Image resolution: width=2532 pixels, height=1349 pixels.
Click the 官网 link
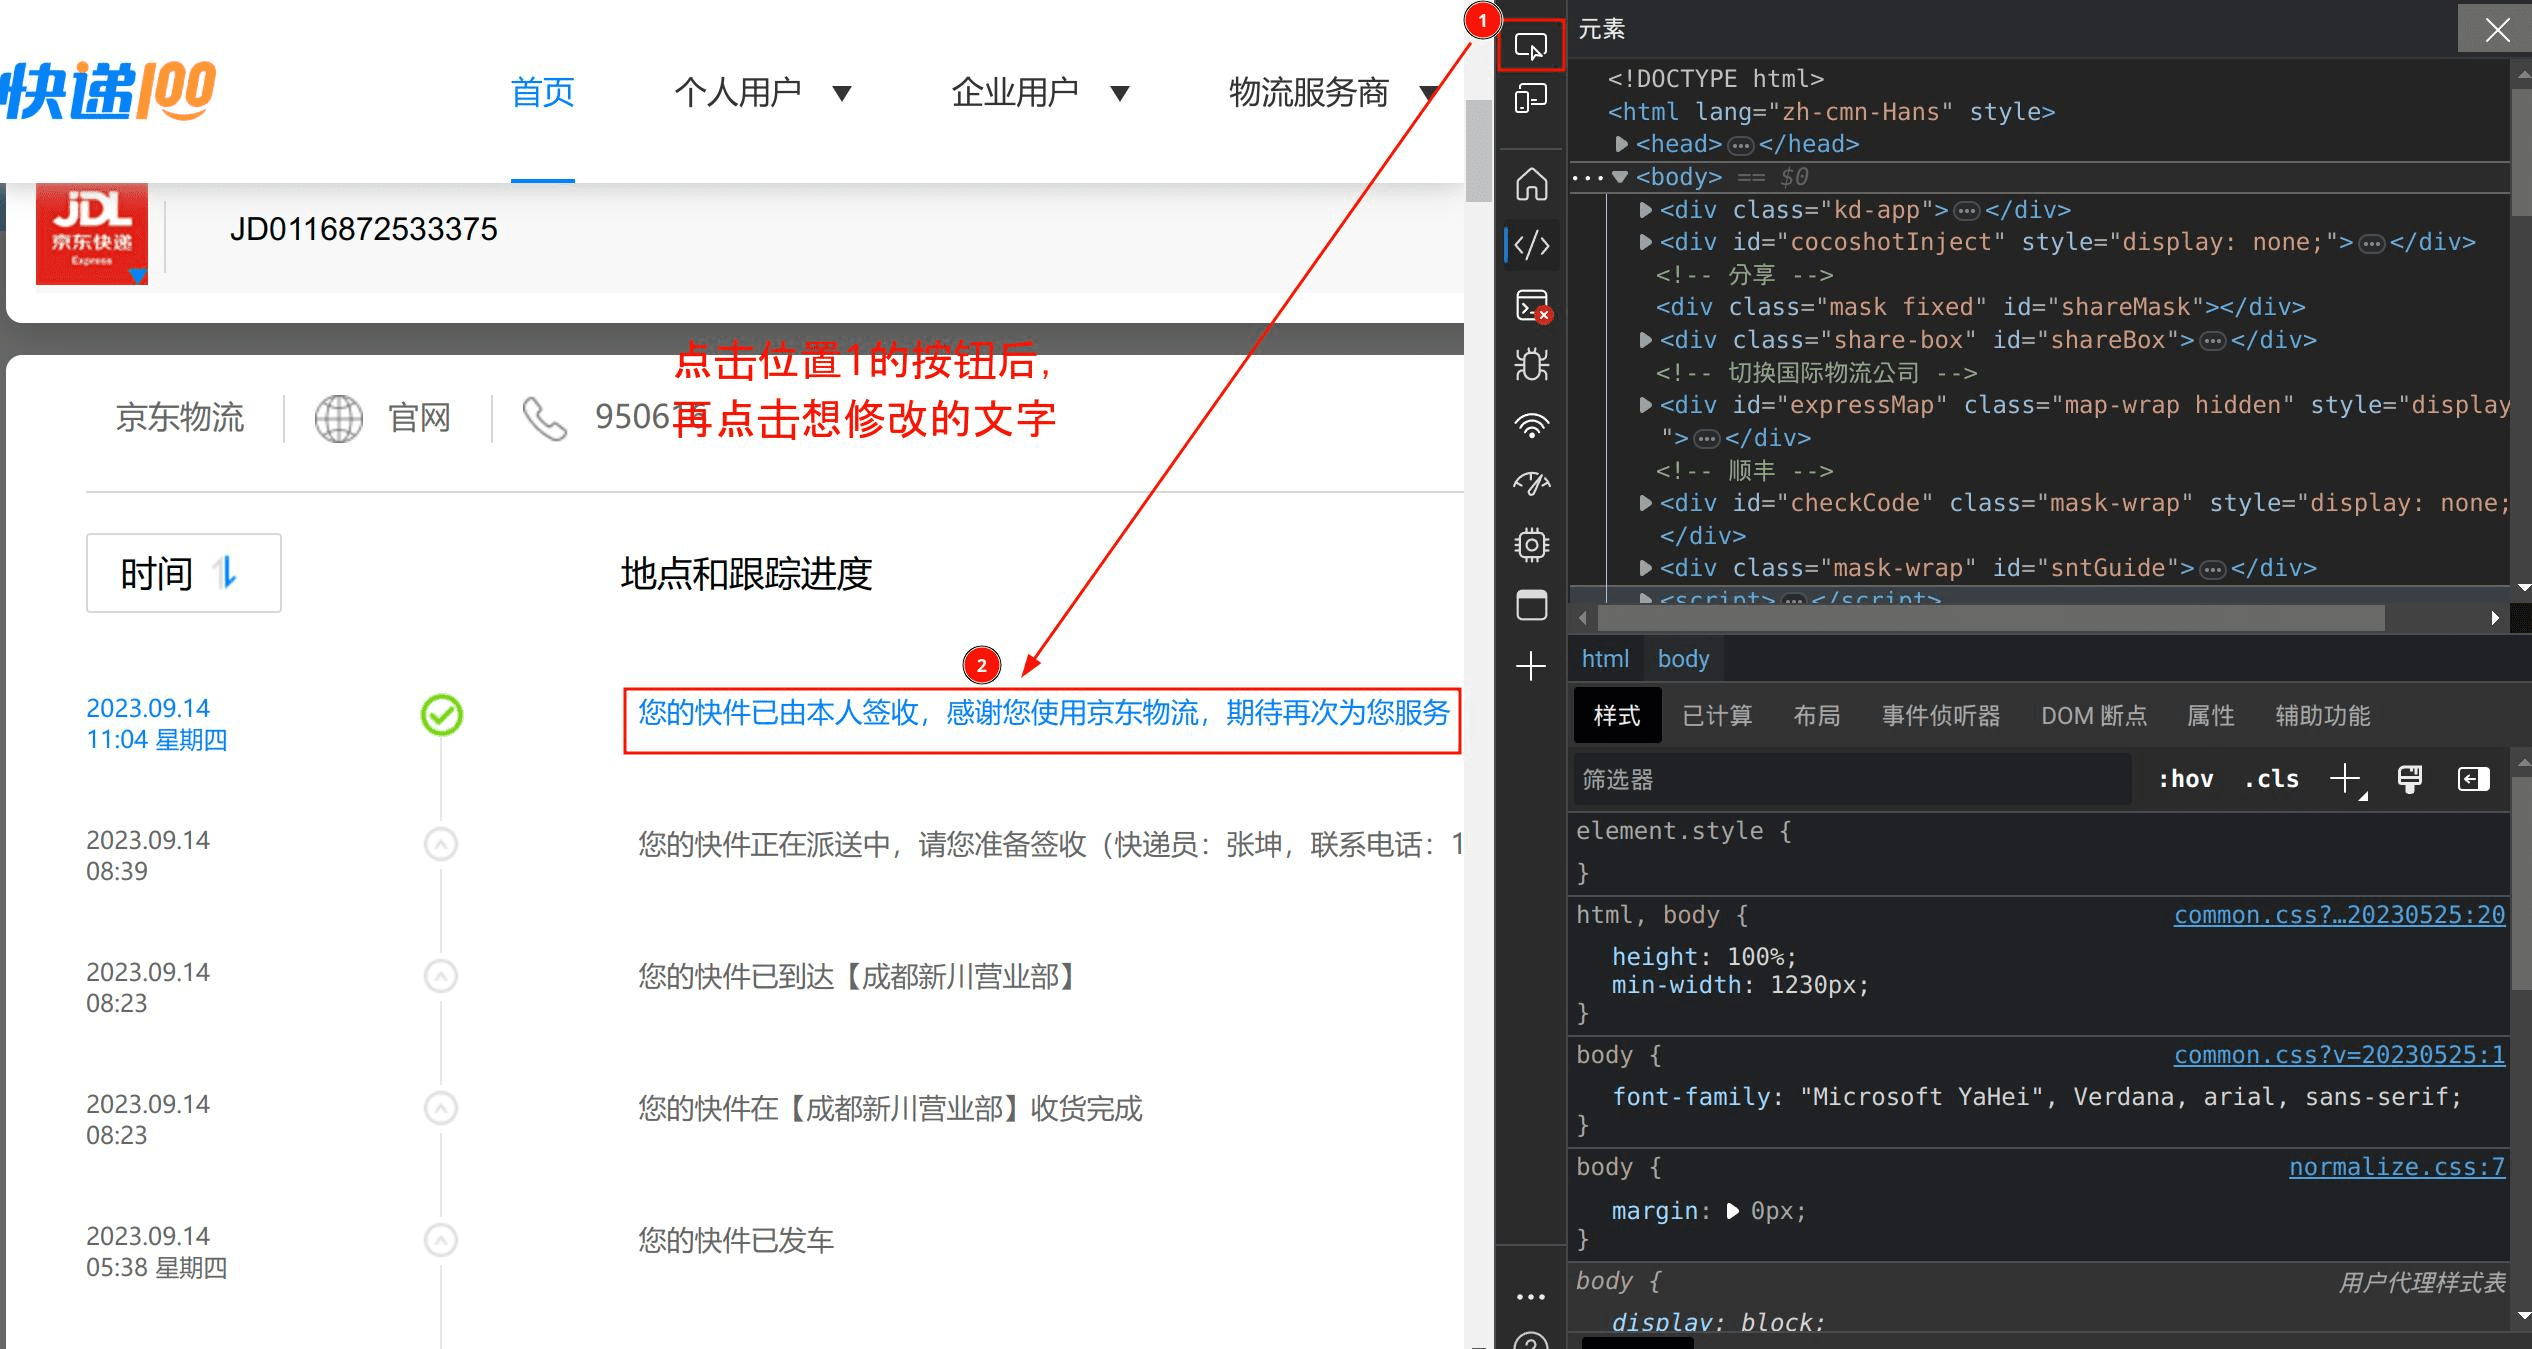[x=419, y=418]
